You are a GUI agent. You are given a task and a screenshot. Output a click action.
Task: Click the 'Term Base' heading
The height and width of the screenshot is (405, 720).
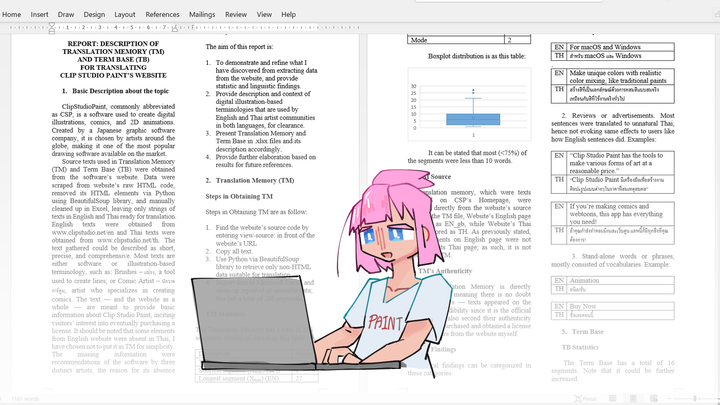[587, 332]
